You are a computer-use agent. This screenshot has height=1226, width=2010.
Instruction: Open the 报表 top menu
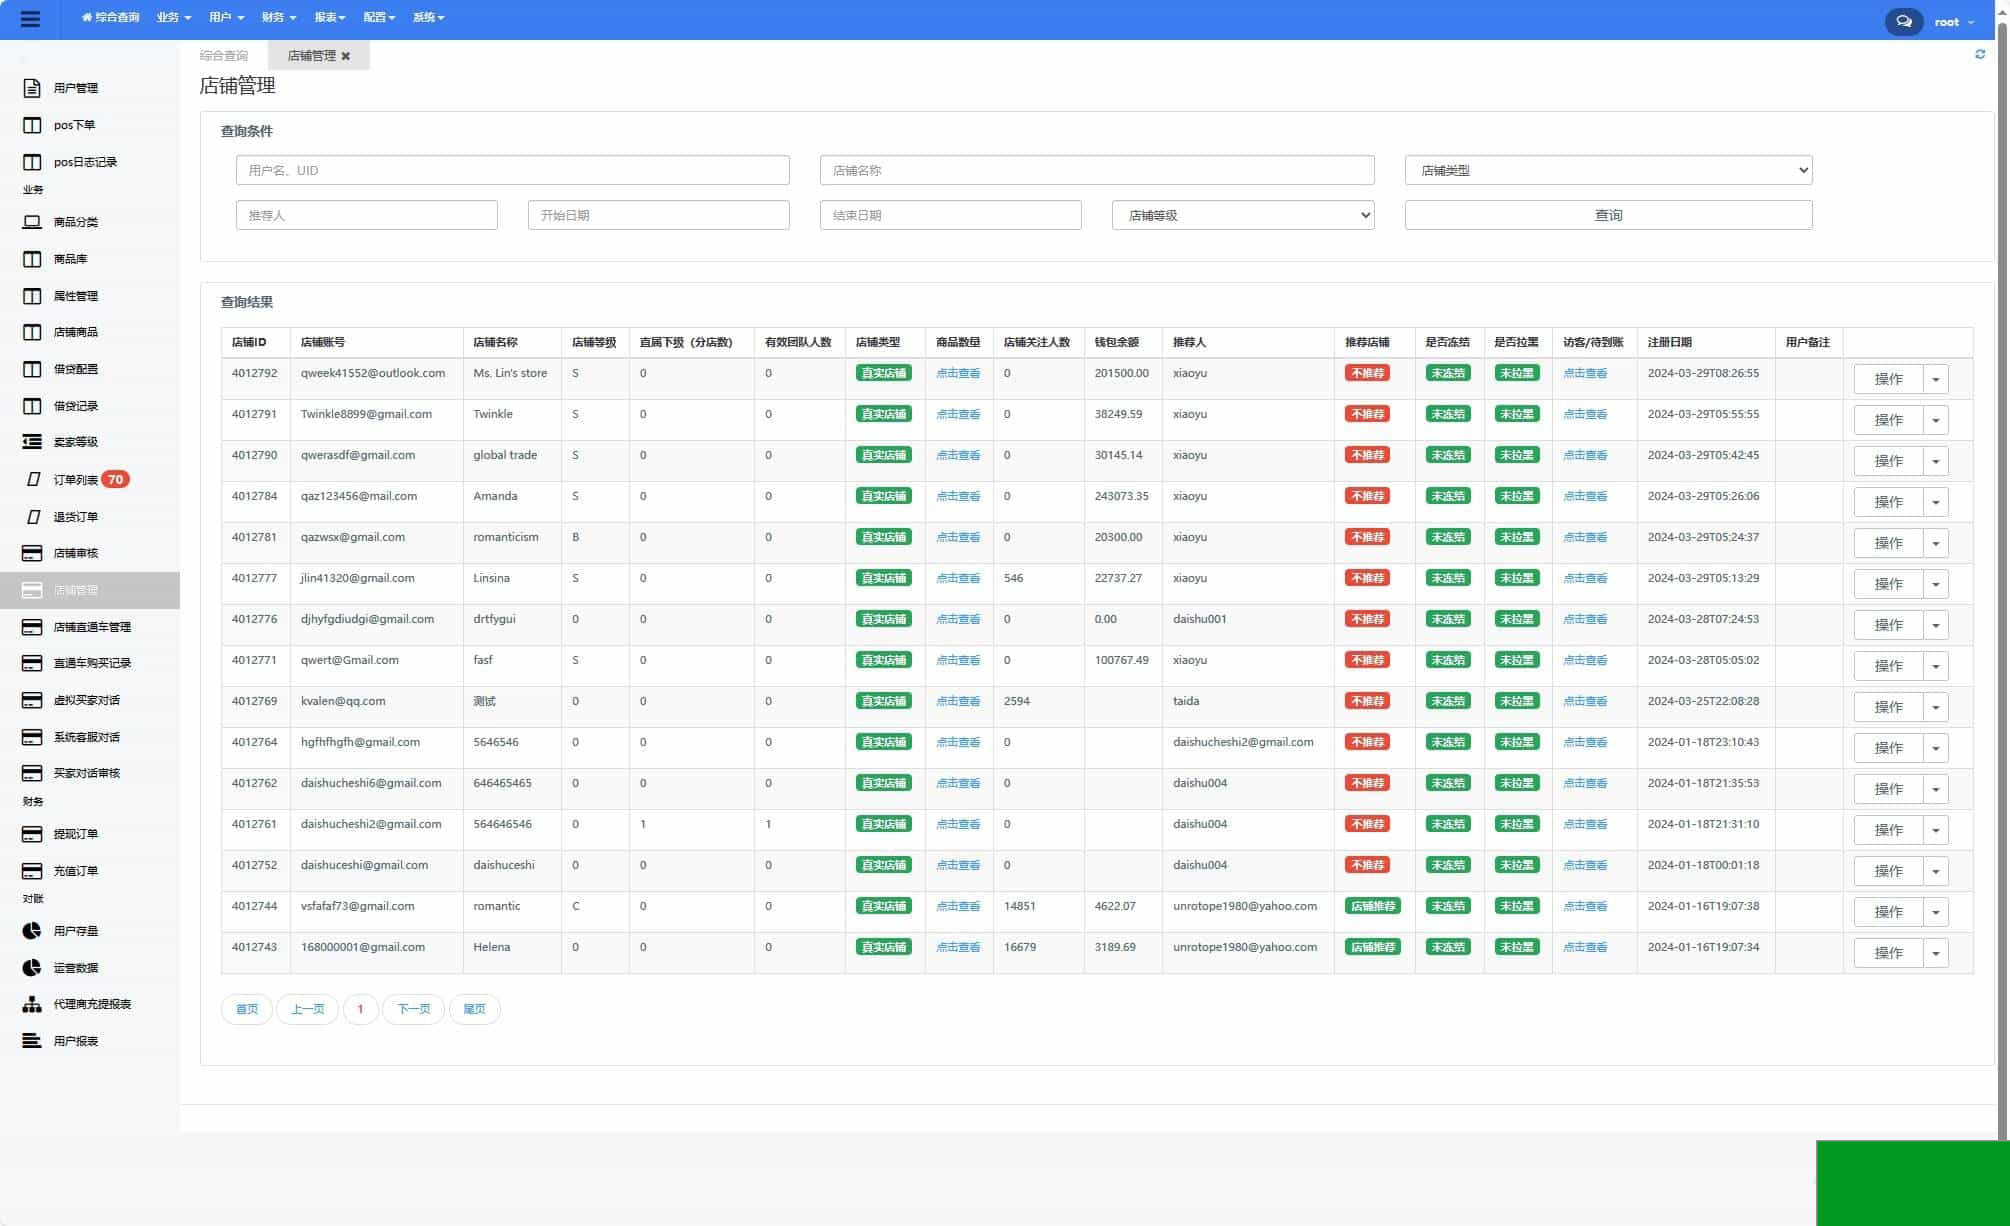(x=329, y=18)
